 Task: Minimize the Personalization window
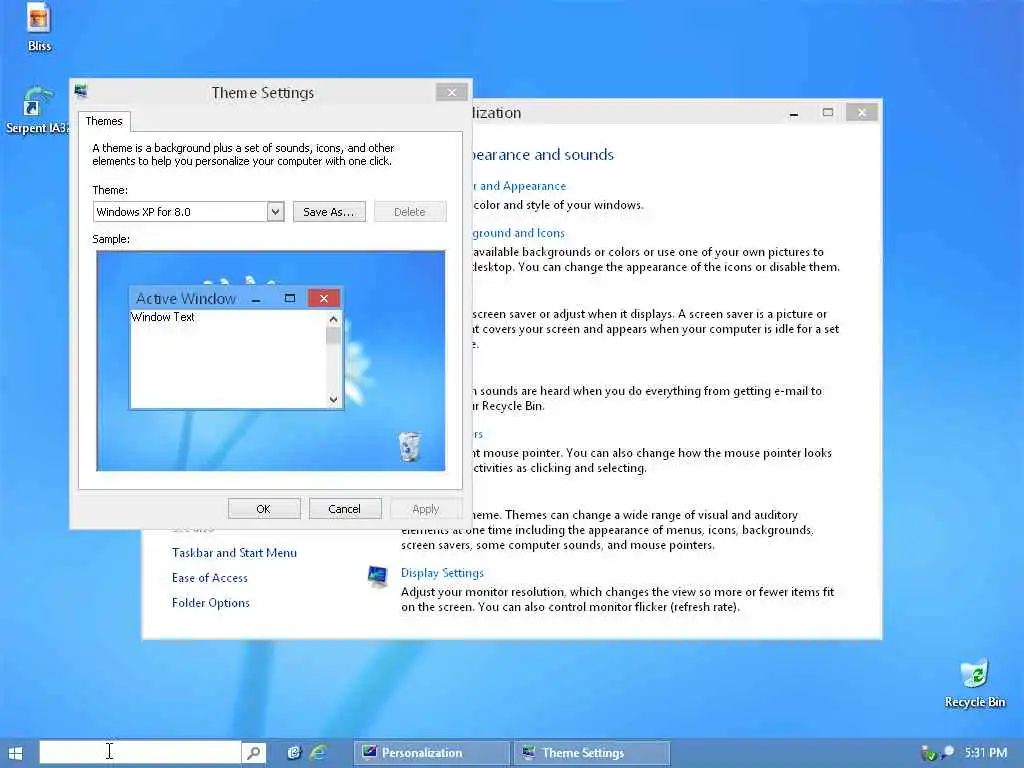[793, 113]
